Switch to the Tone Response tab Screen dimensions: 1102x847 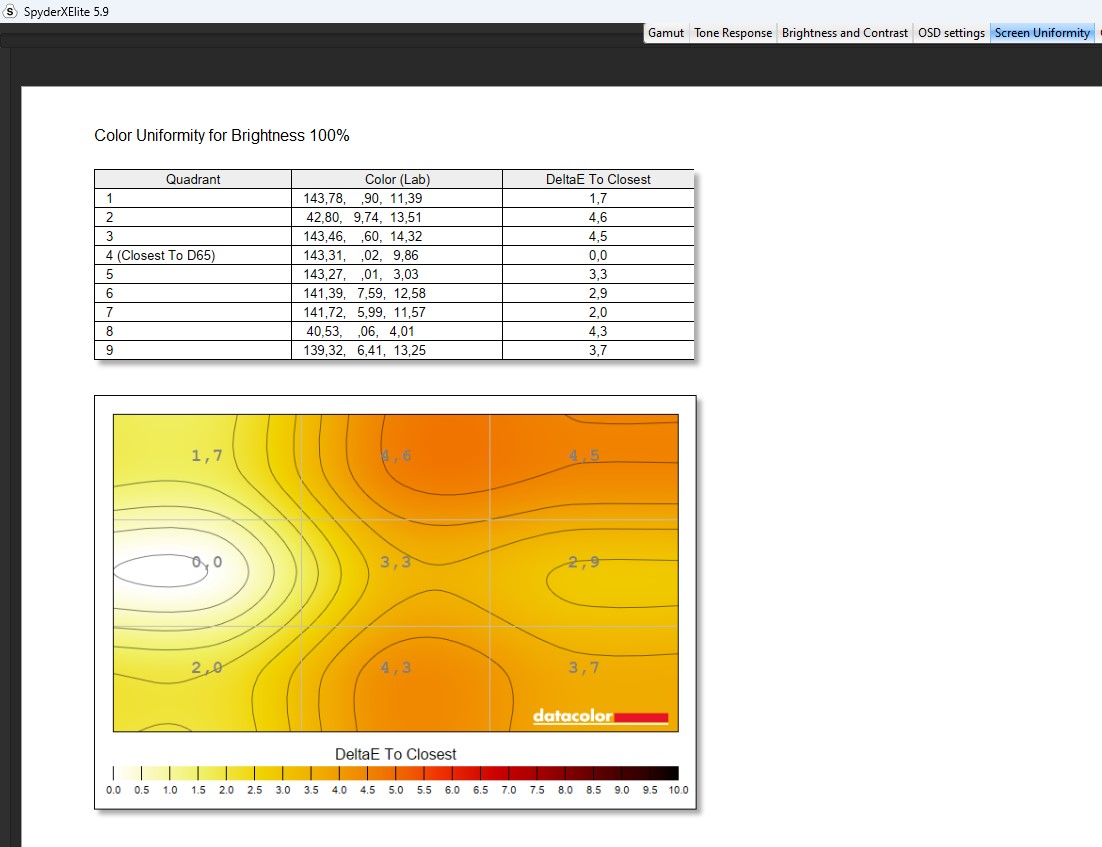733,33
